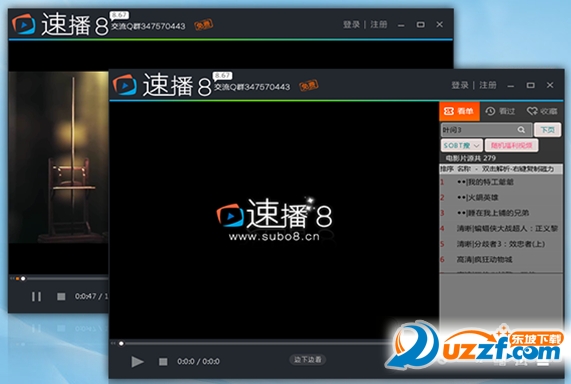Switch to the 看过 history tab
The image size is (571, 384).
pyautogui.click(x=500, y=111)
